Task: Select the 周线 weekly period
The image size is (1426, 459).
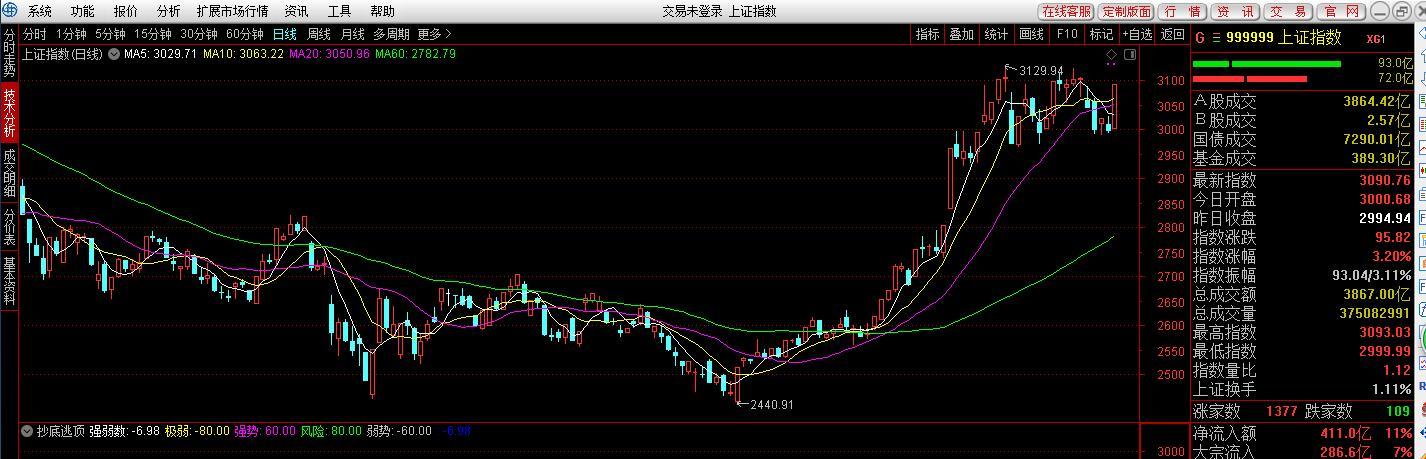Action: (318, 34)
